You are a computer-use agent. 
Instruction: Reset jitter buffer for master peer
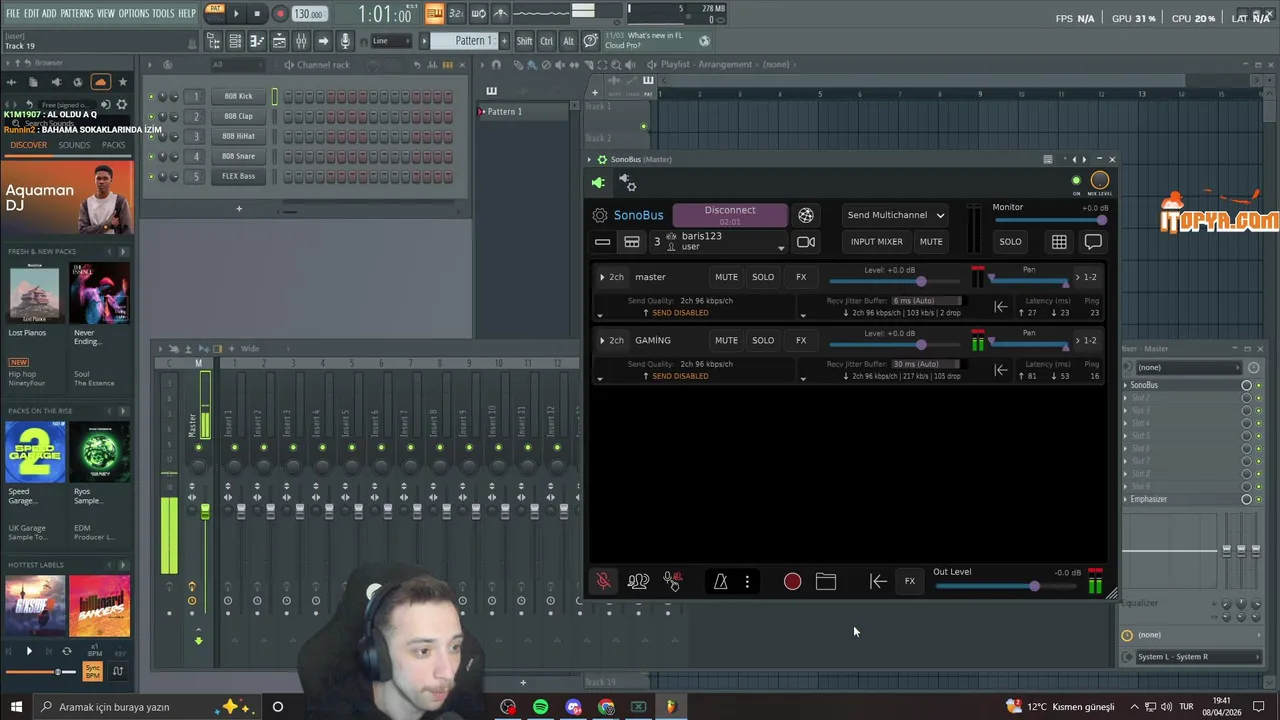pyautogui.click(x=1001, y=307)
